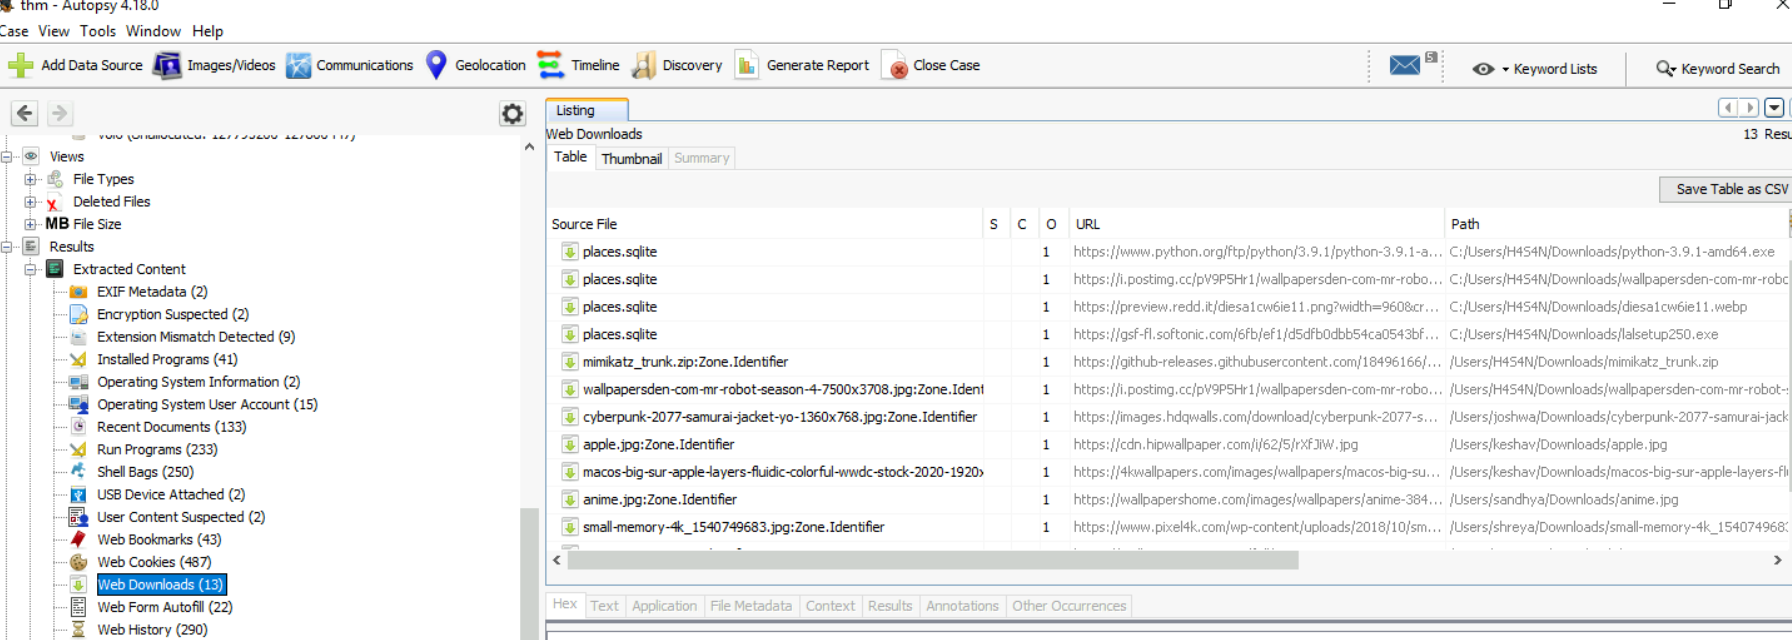This screenshot has width=1792, height=640.
Task: Collapse the Extracted Content node
Action: click(31, 270)
